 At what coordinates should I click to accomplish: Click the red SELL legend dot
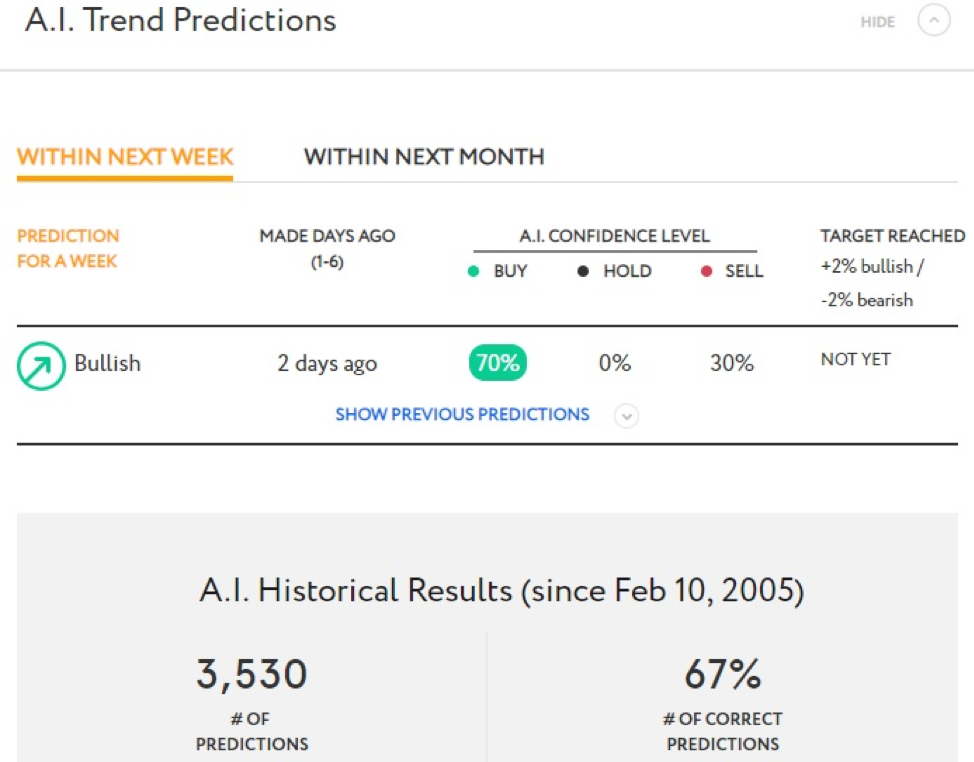coord(706,271)
